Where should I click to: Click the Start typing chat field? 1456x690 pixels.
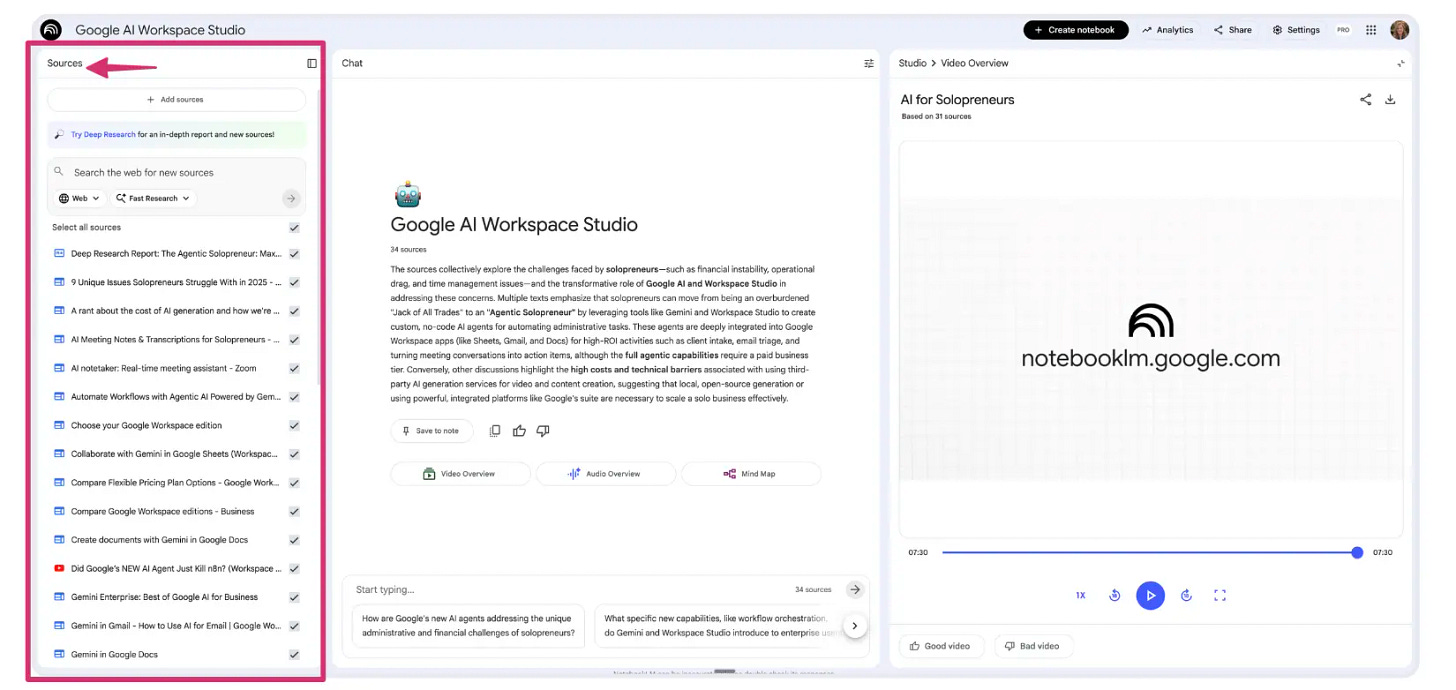(500, 589)
